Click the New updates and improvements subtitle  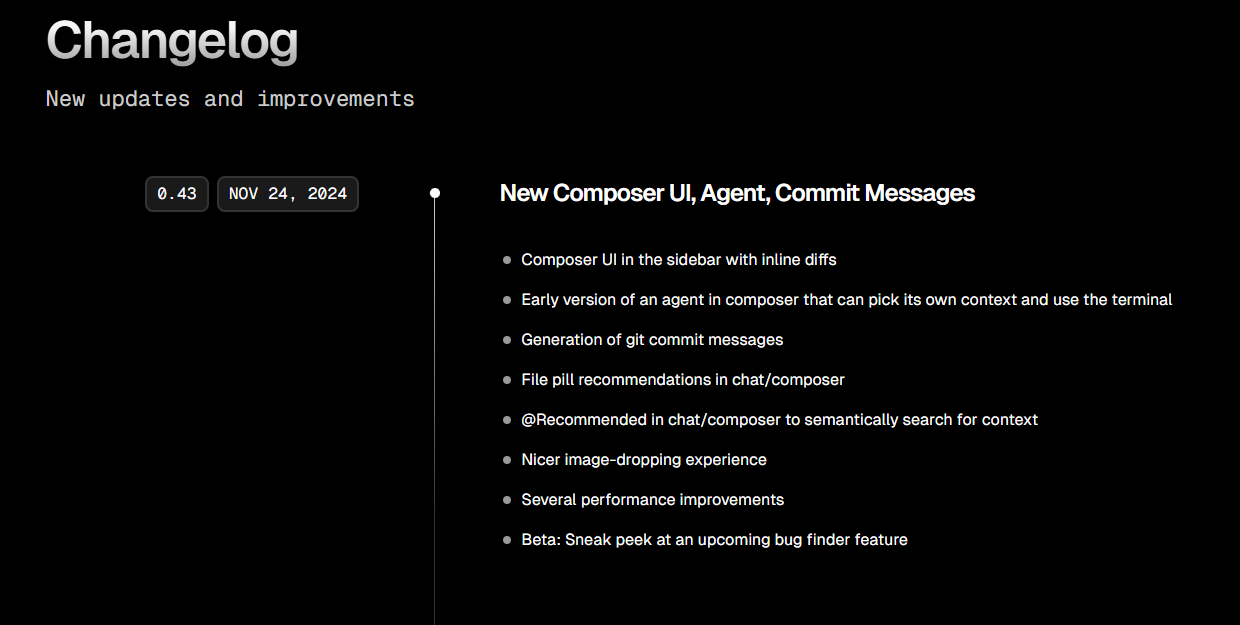(x=230, y=99)
